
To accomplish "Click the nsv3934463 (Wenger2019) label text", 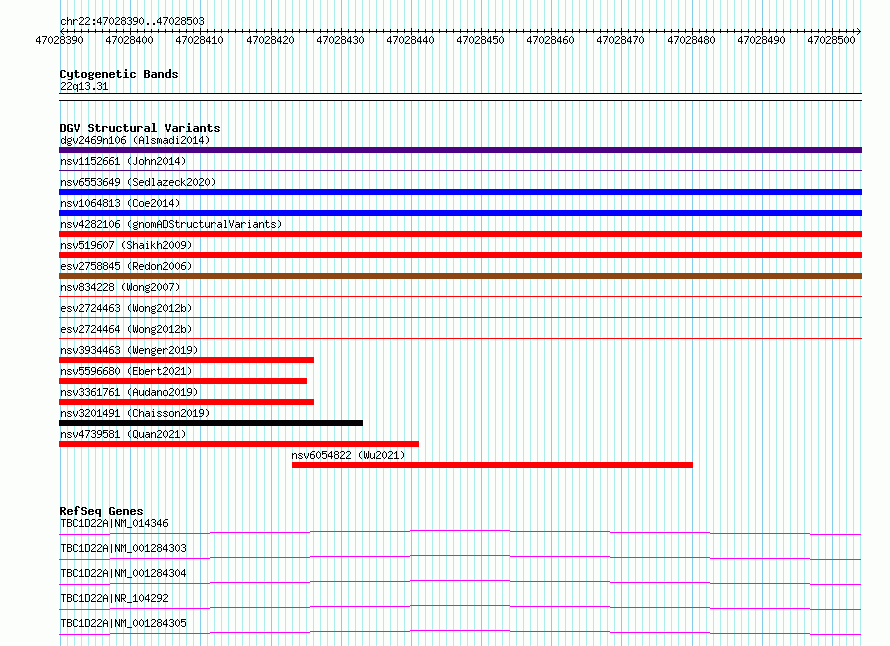I will coord(129,350).
